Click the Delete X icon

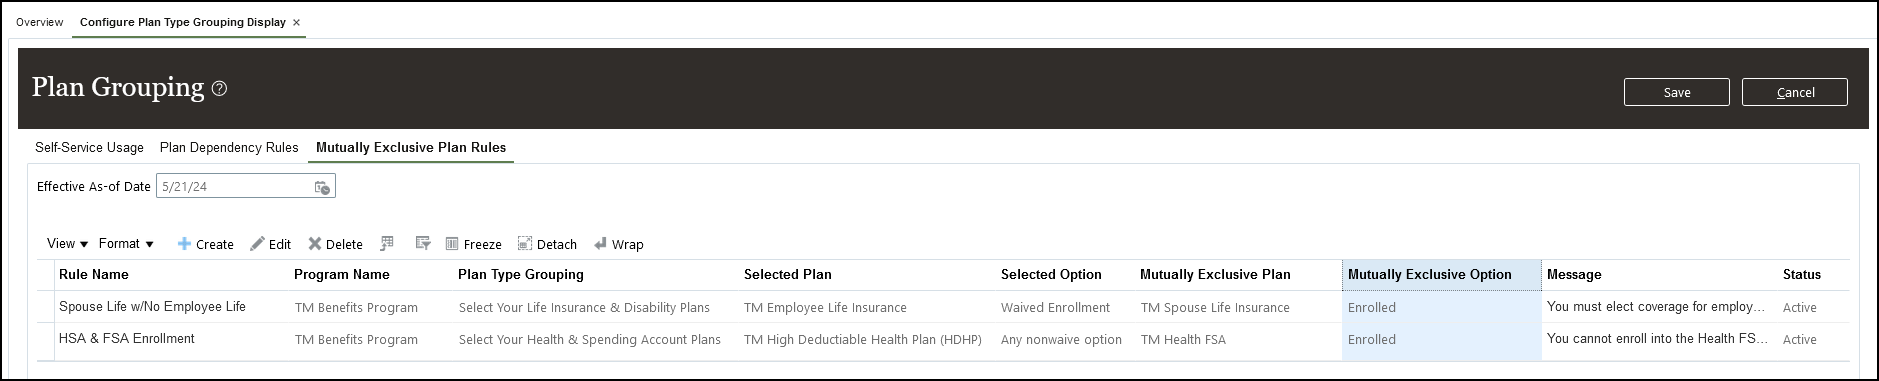tap(315, 244)
